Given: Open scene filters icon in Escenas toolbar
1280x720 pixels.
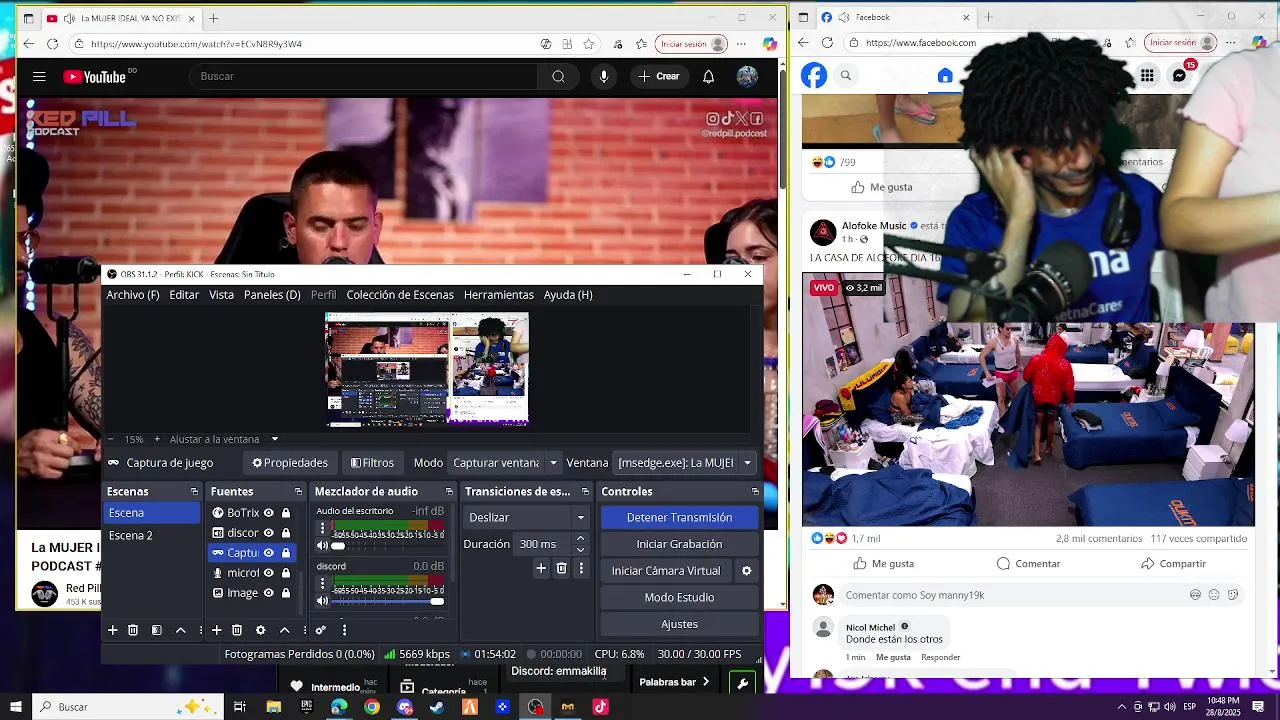Looking at the screenshot, I should pyautogui.click(x=157, y=630).
